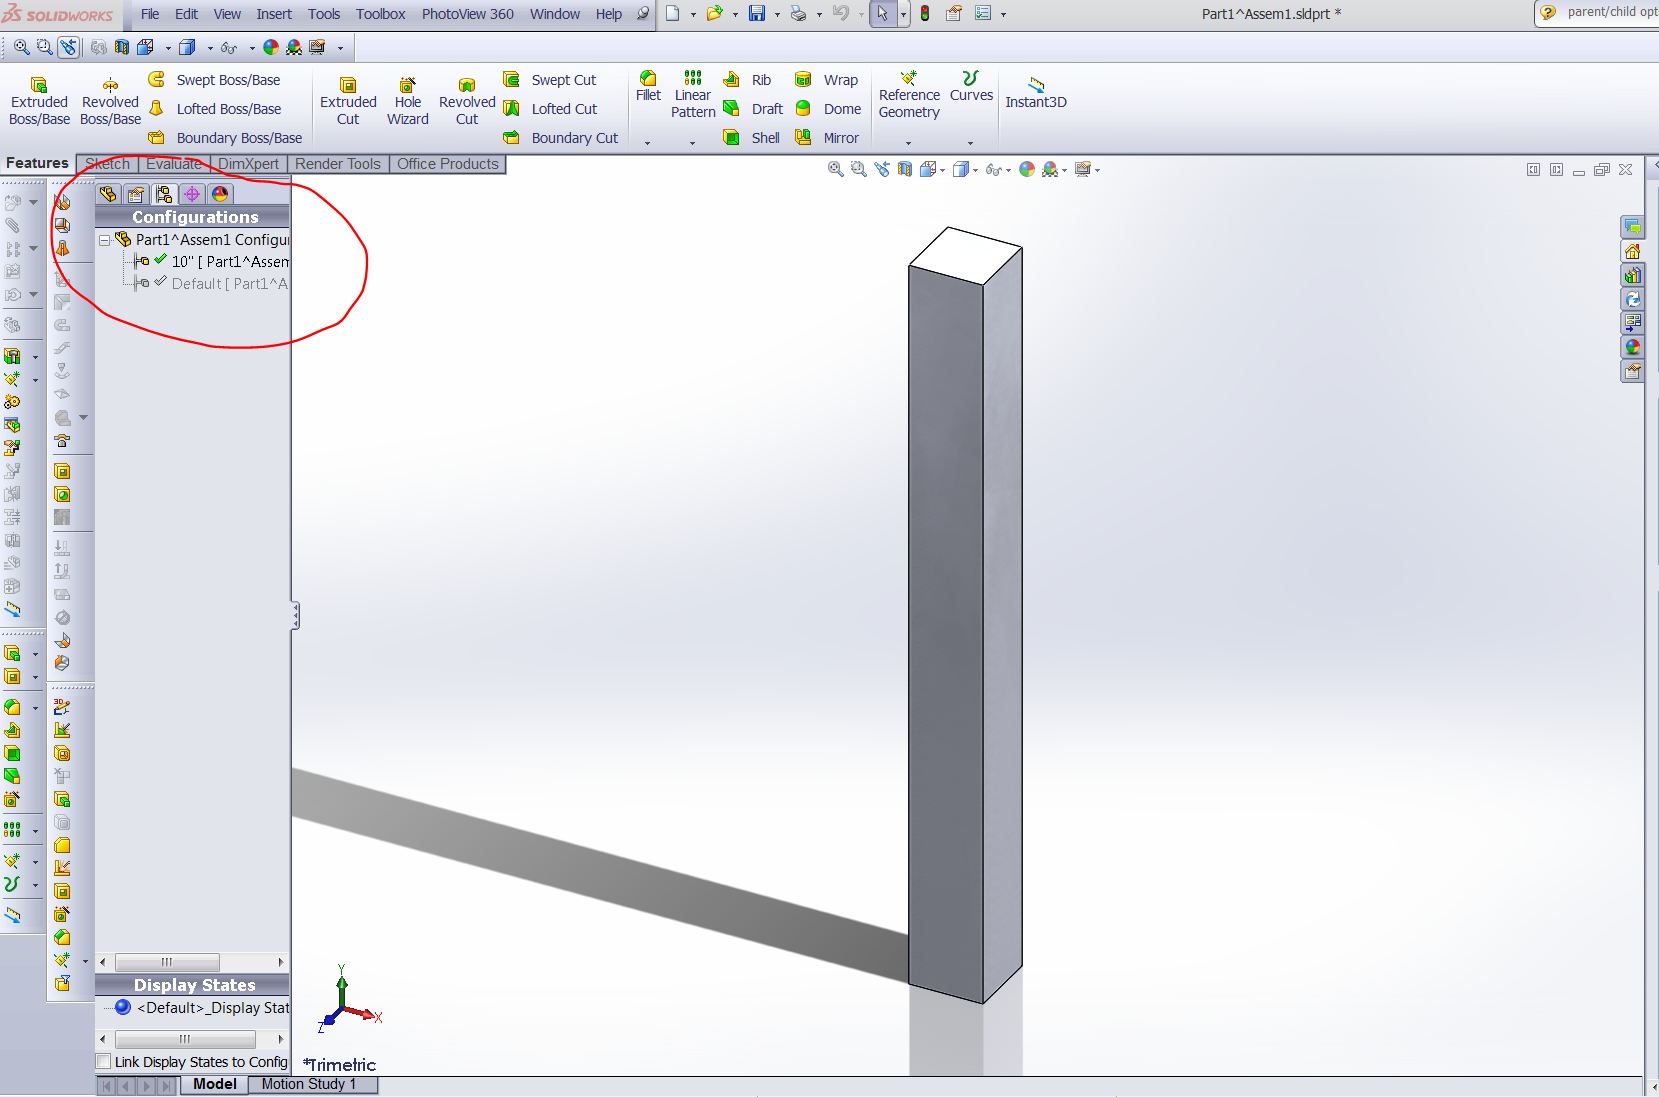The height and width of the screenshot is (1097, 1659).
Task: Start an Extruded Cut
Action: point(348,101)
